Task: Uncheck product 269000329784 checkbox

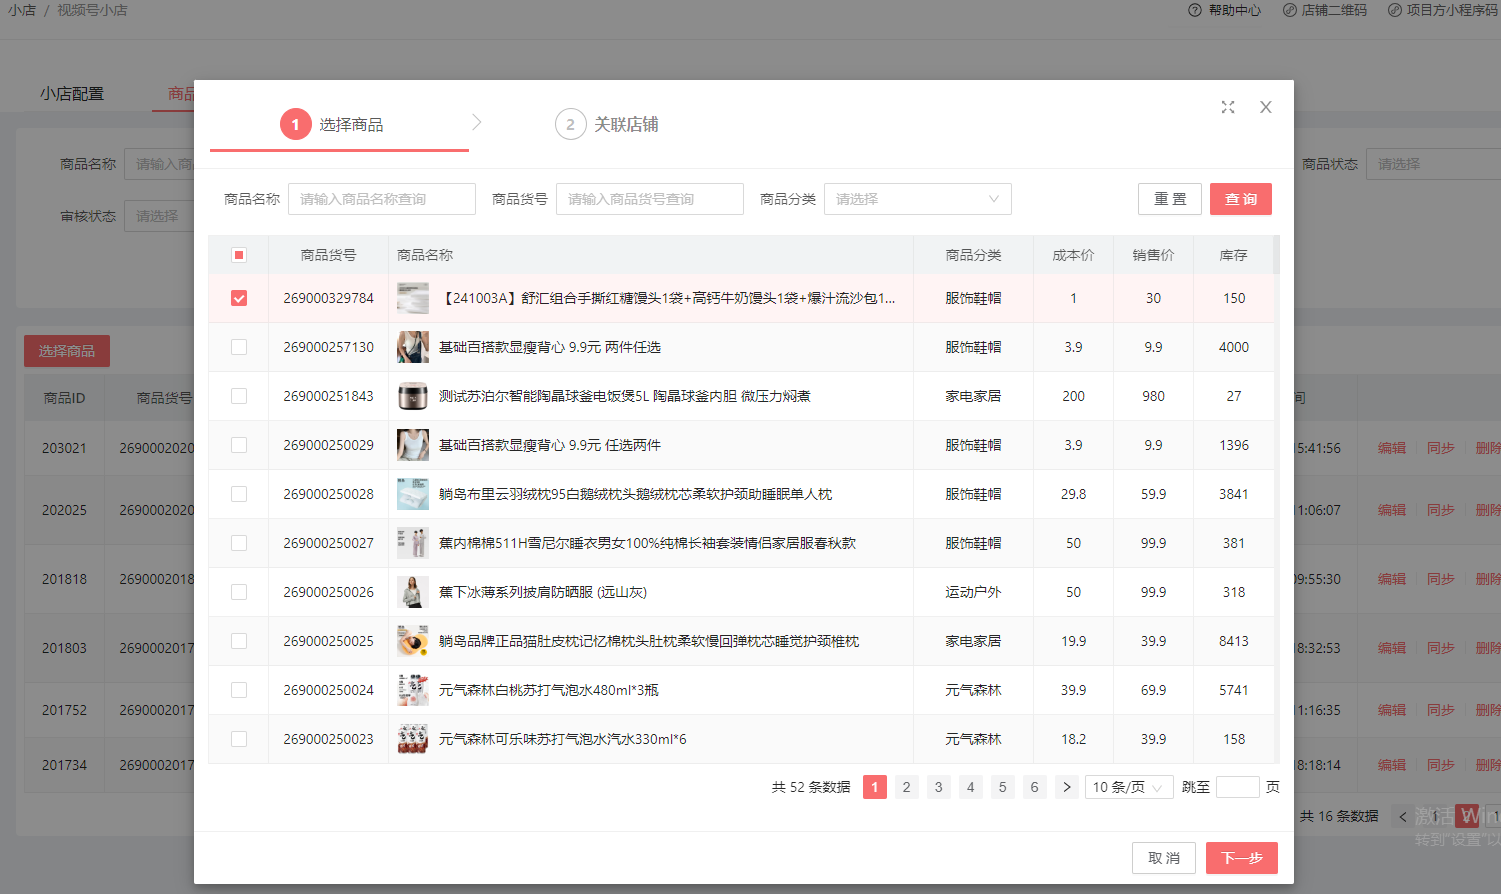Action: pos(239,298)
